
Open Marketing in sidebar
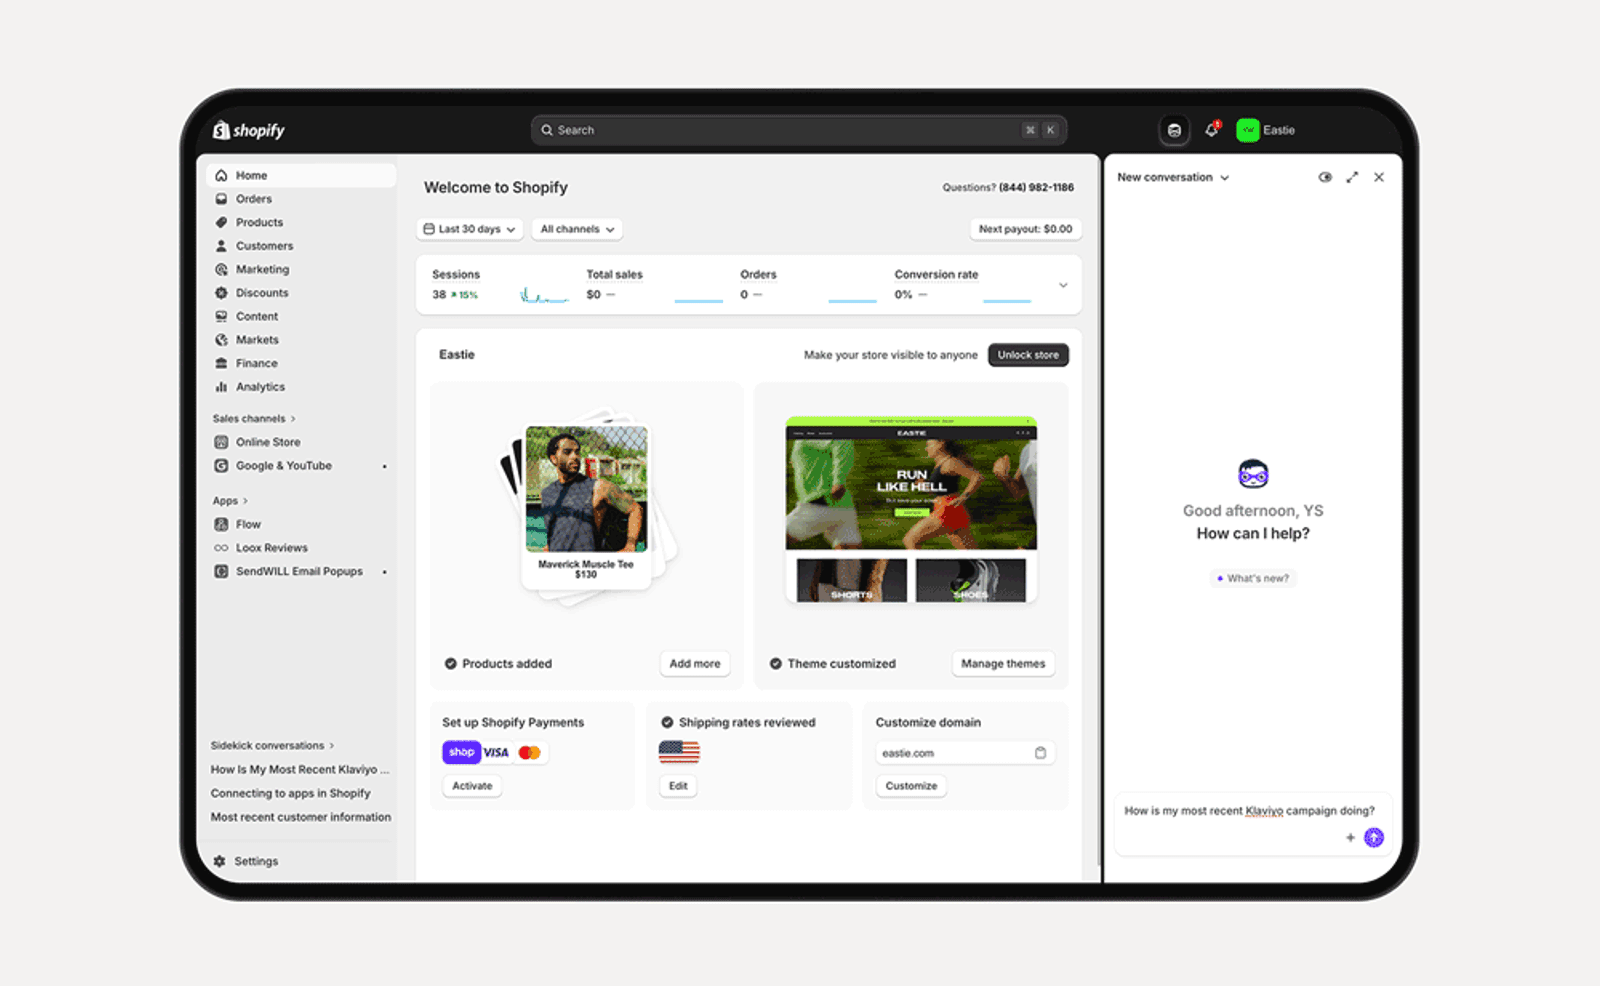pos(300,269)
